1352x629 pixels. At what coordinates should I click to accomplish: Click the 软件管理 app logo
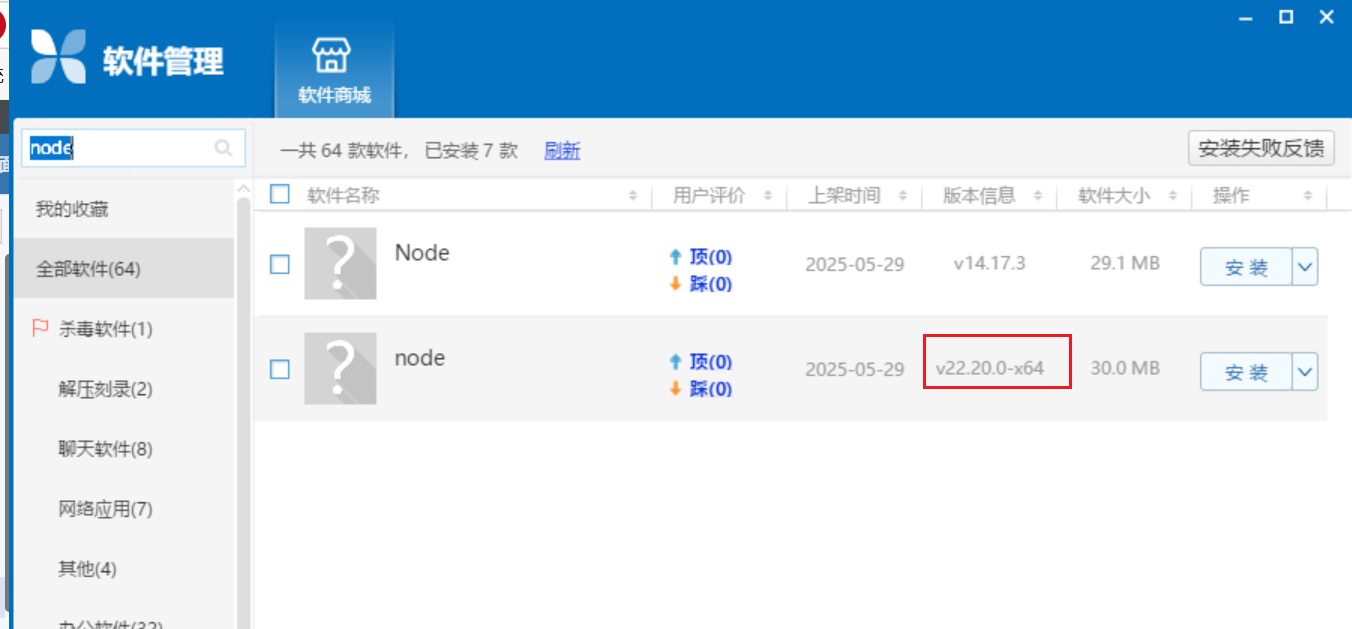pyautogui.click(x=59, y=57)
